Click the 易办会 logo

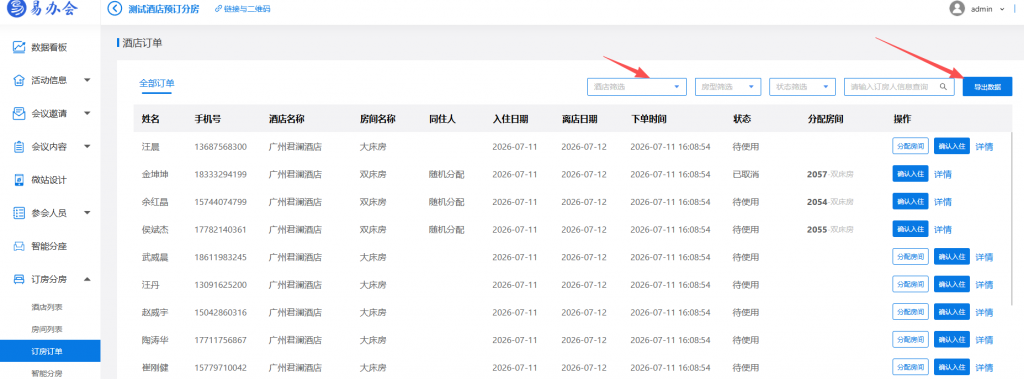click(x=42, y=9)
